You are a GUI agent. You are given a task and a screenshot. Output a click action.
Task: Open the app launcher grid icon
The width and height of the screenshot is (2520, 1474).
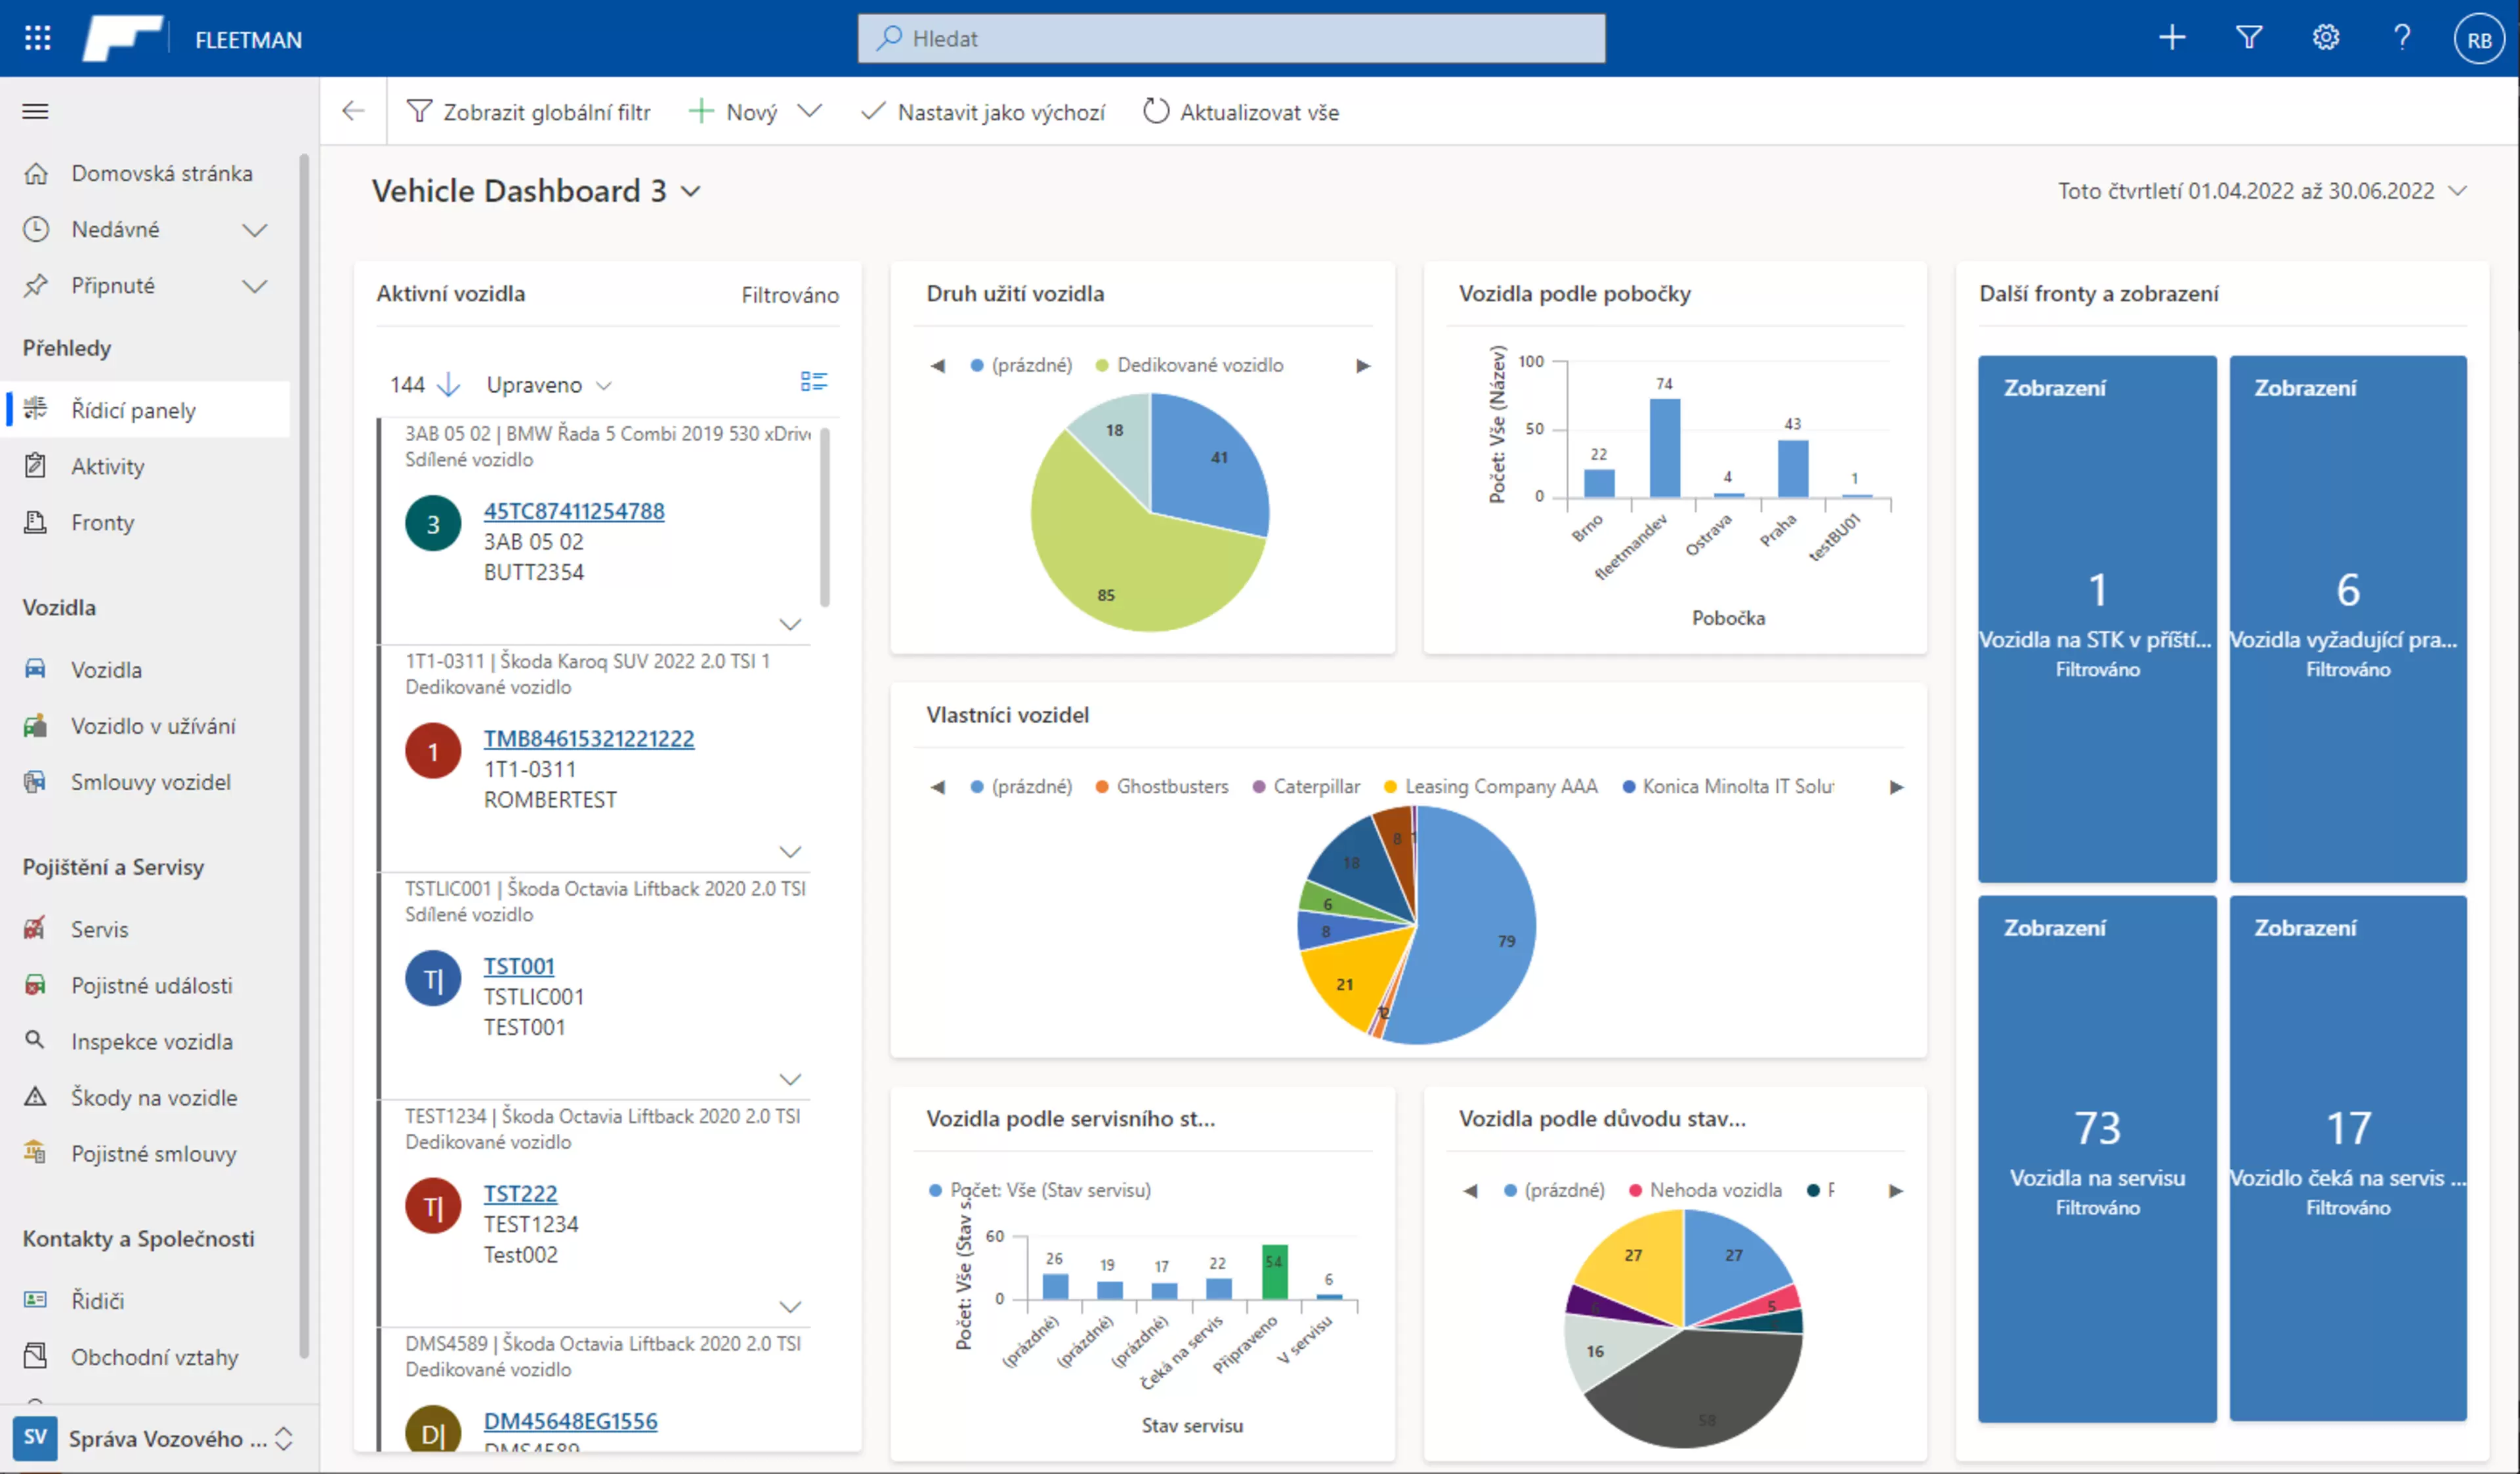[x=37, y=38]
